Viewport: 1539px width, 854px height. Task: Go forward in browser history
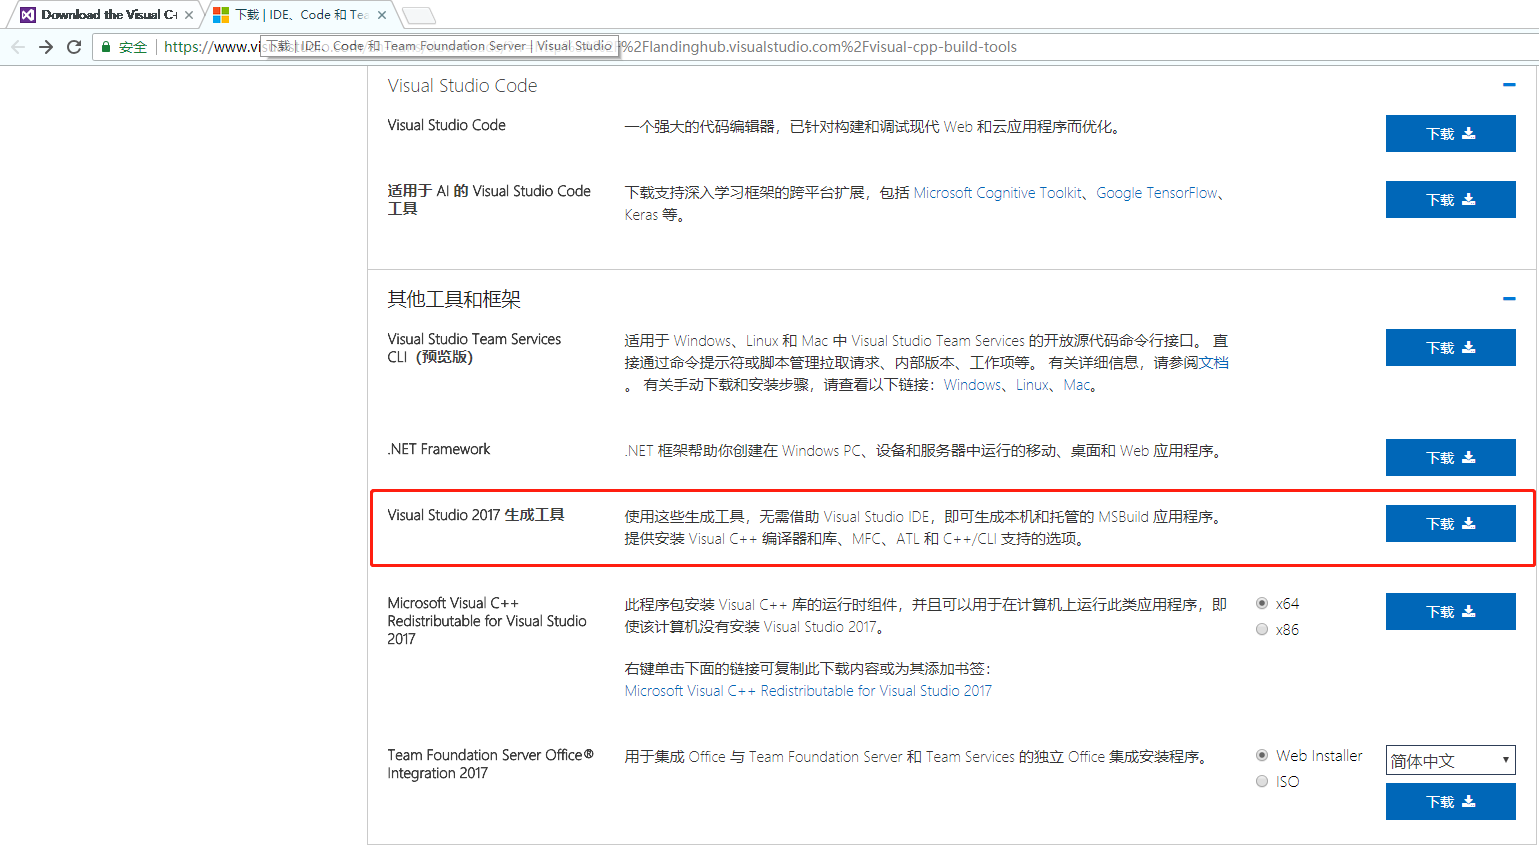pyautogui.click(x=46, y=47)
